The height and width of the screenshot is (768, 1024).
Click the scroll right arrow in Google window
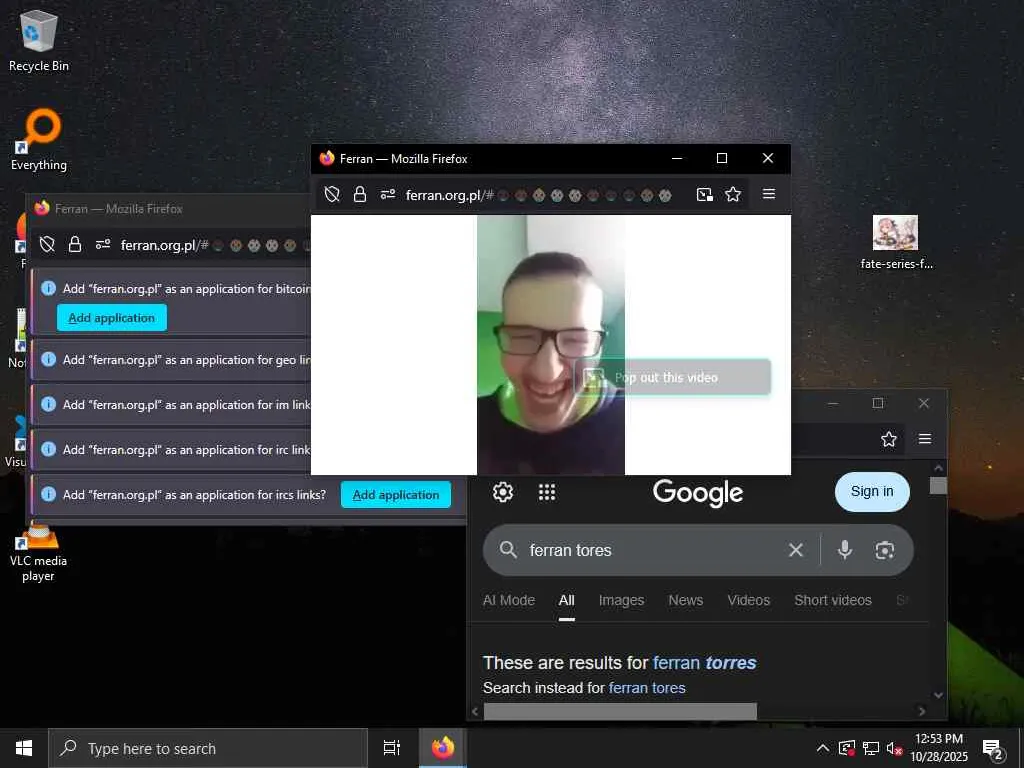[921, 711]
